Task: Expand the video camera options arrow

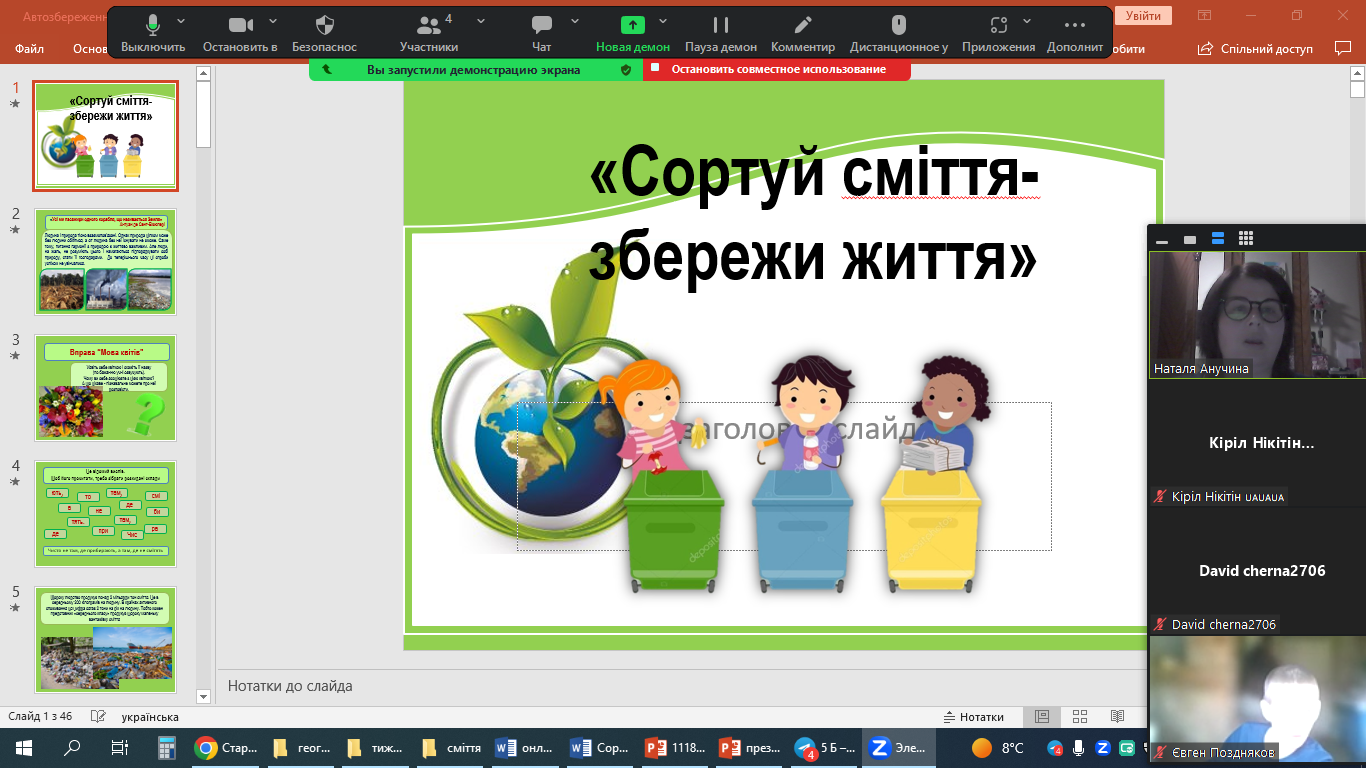Action: (271, 21)
